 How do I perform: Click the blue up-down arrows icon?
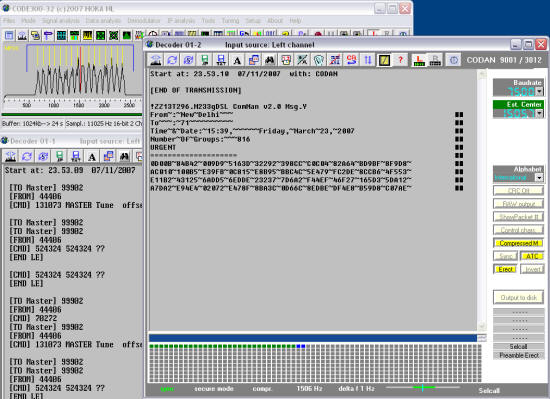click(x=368, y=60)
